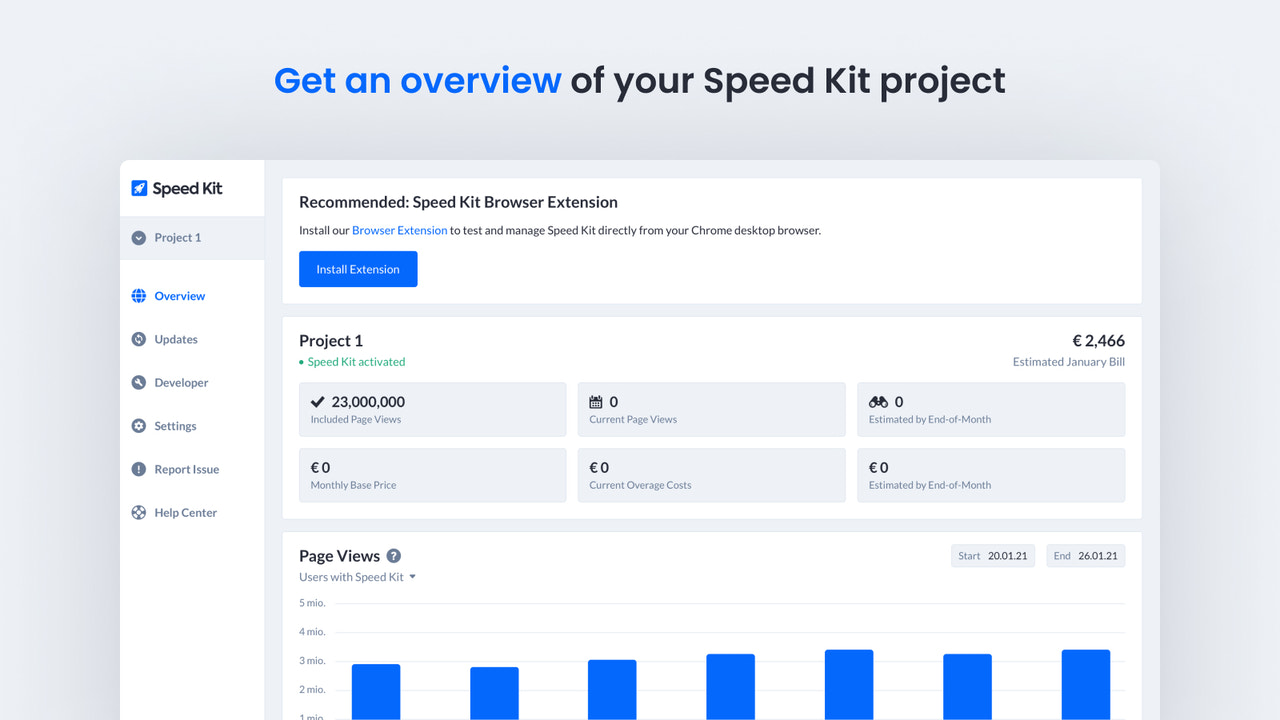Click the Install Extension button

(x=358, y=268)
